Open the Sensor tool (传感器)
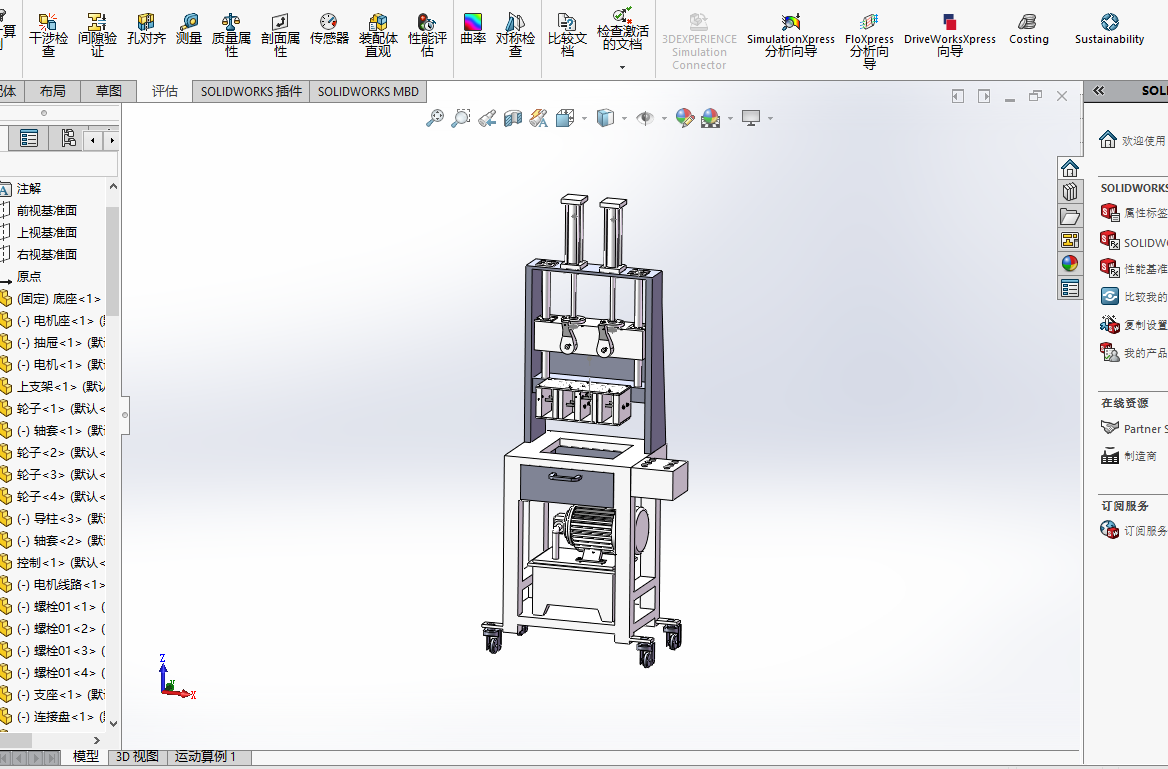 click(x=329, y=30)
